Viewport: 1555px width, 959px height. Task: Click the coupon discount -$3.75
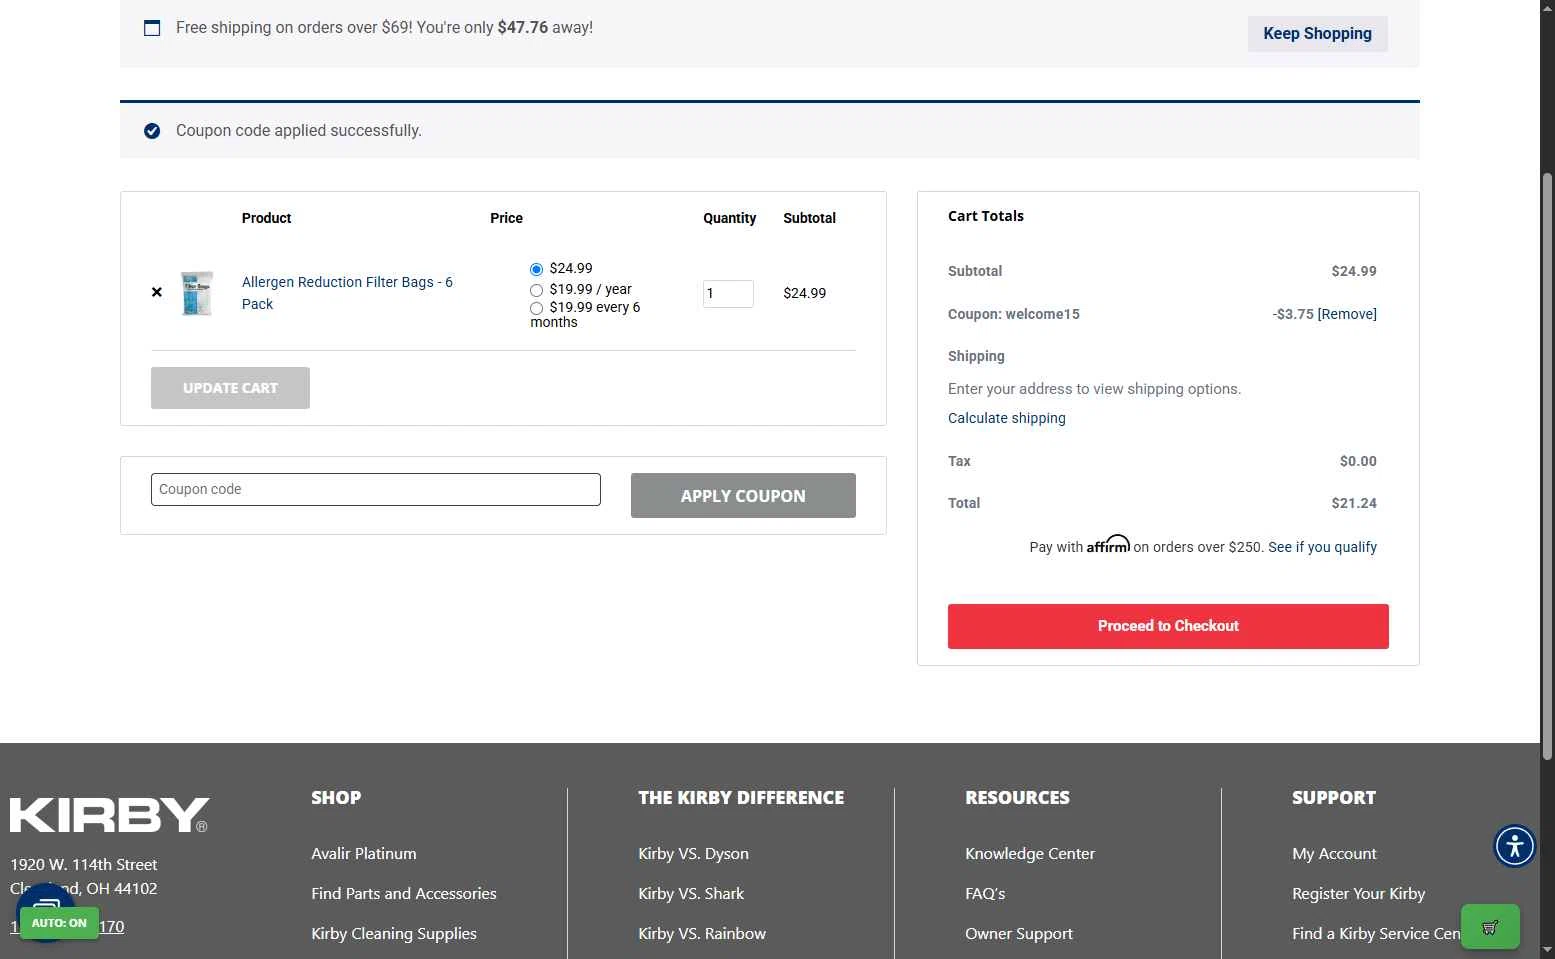(x=1293, y=314)
